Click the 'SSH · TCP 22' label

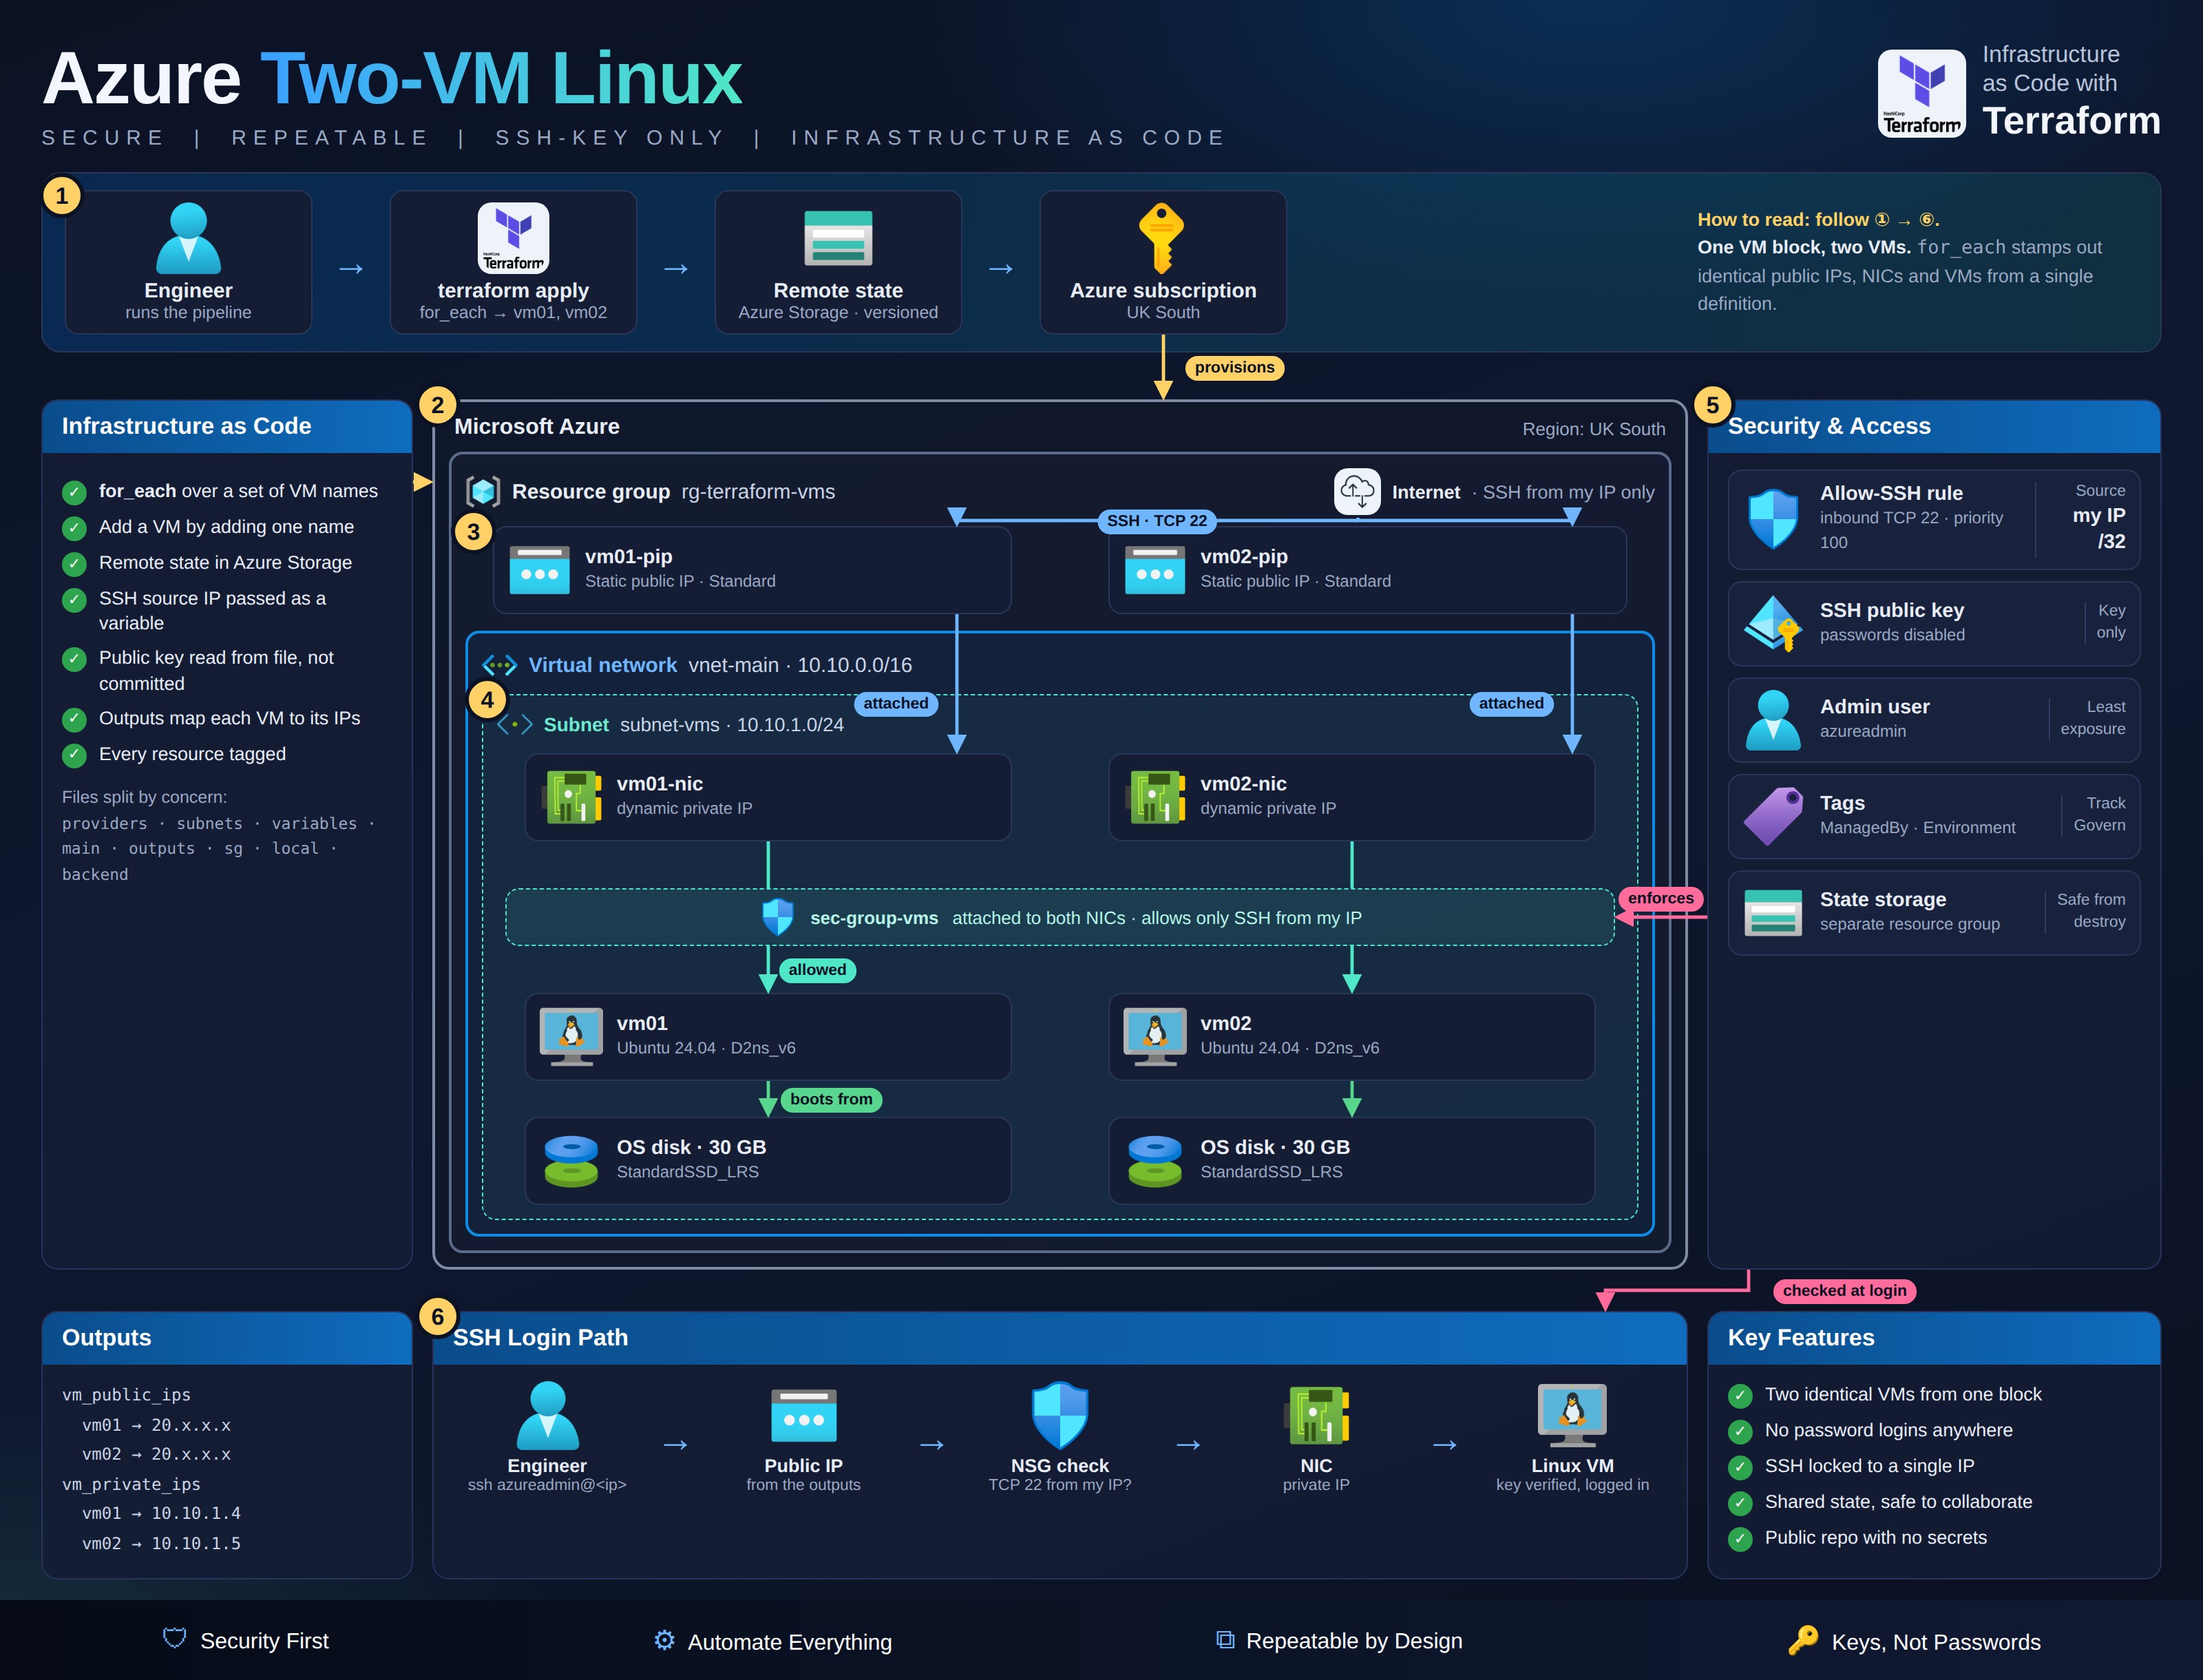1157,521
